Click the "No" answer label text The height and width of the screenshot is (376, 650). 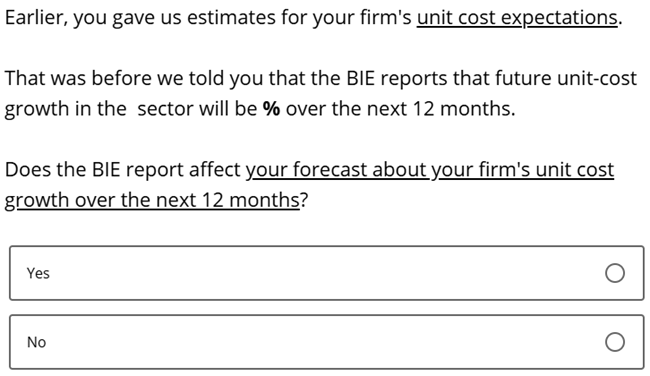36,342
